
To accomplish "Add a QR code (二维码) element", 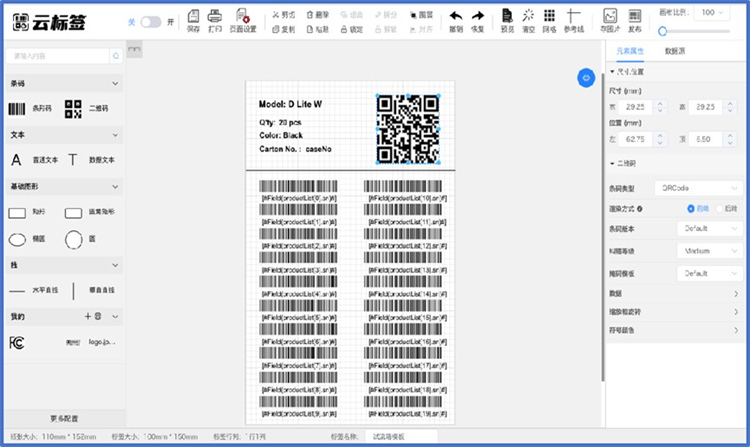I will [x=73, y=109].
